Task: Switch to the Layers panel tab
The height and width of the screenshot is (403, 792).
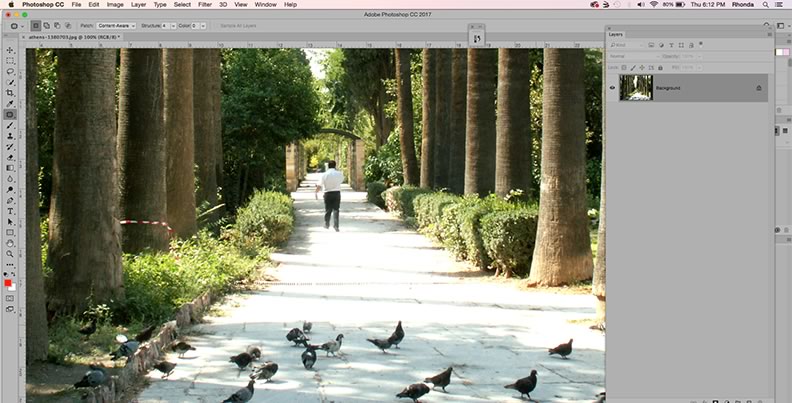Action: 617,34
